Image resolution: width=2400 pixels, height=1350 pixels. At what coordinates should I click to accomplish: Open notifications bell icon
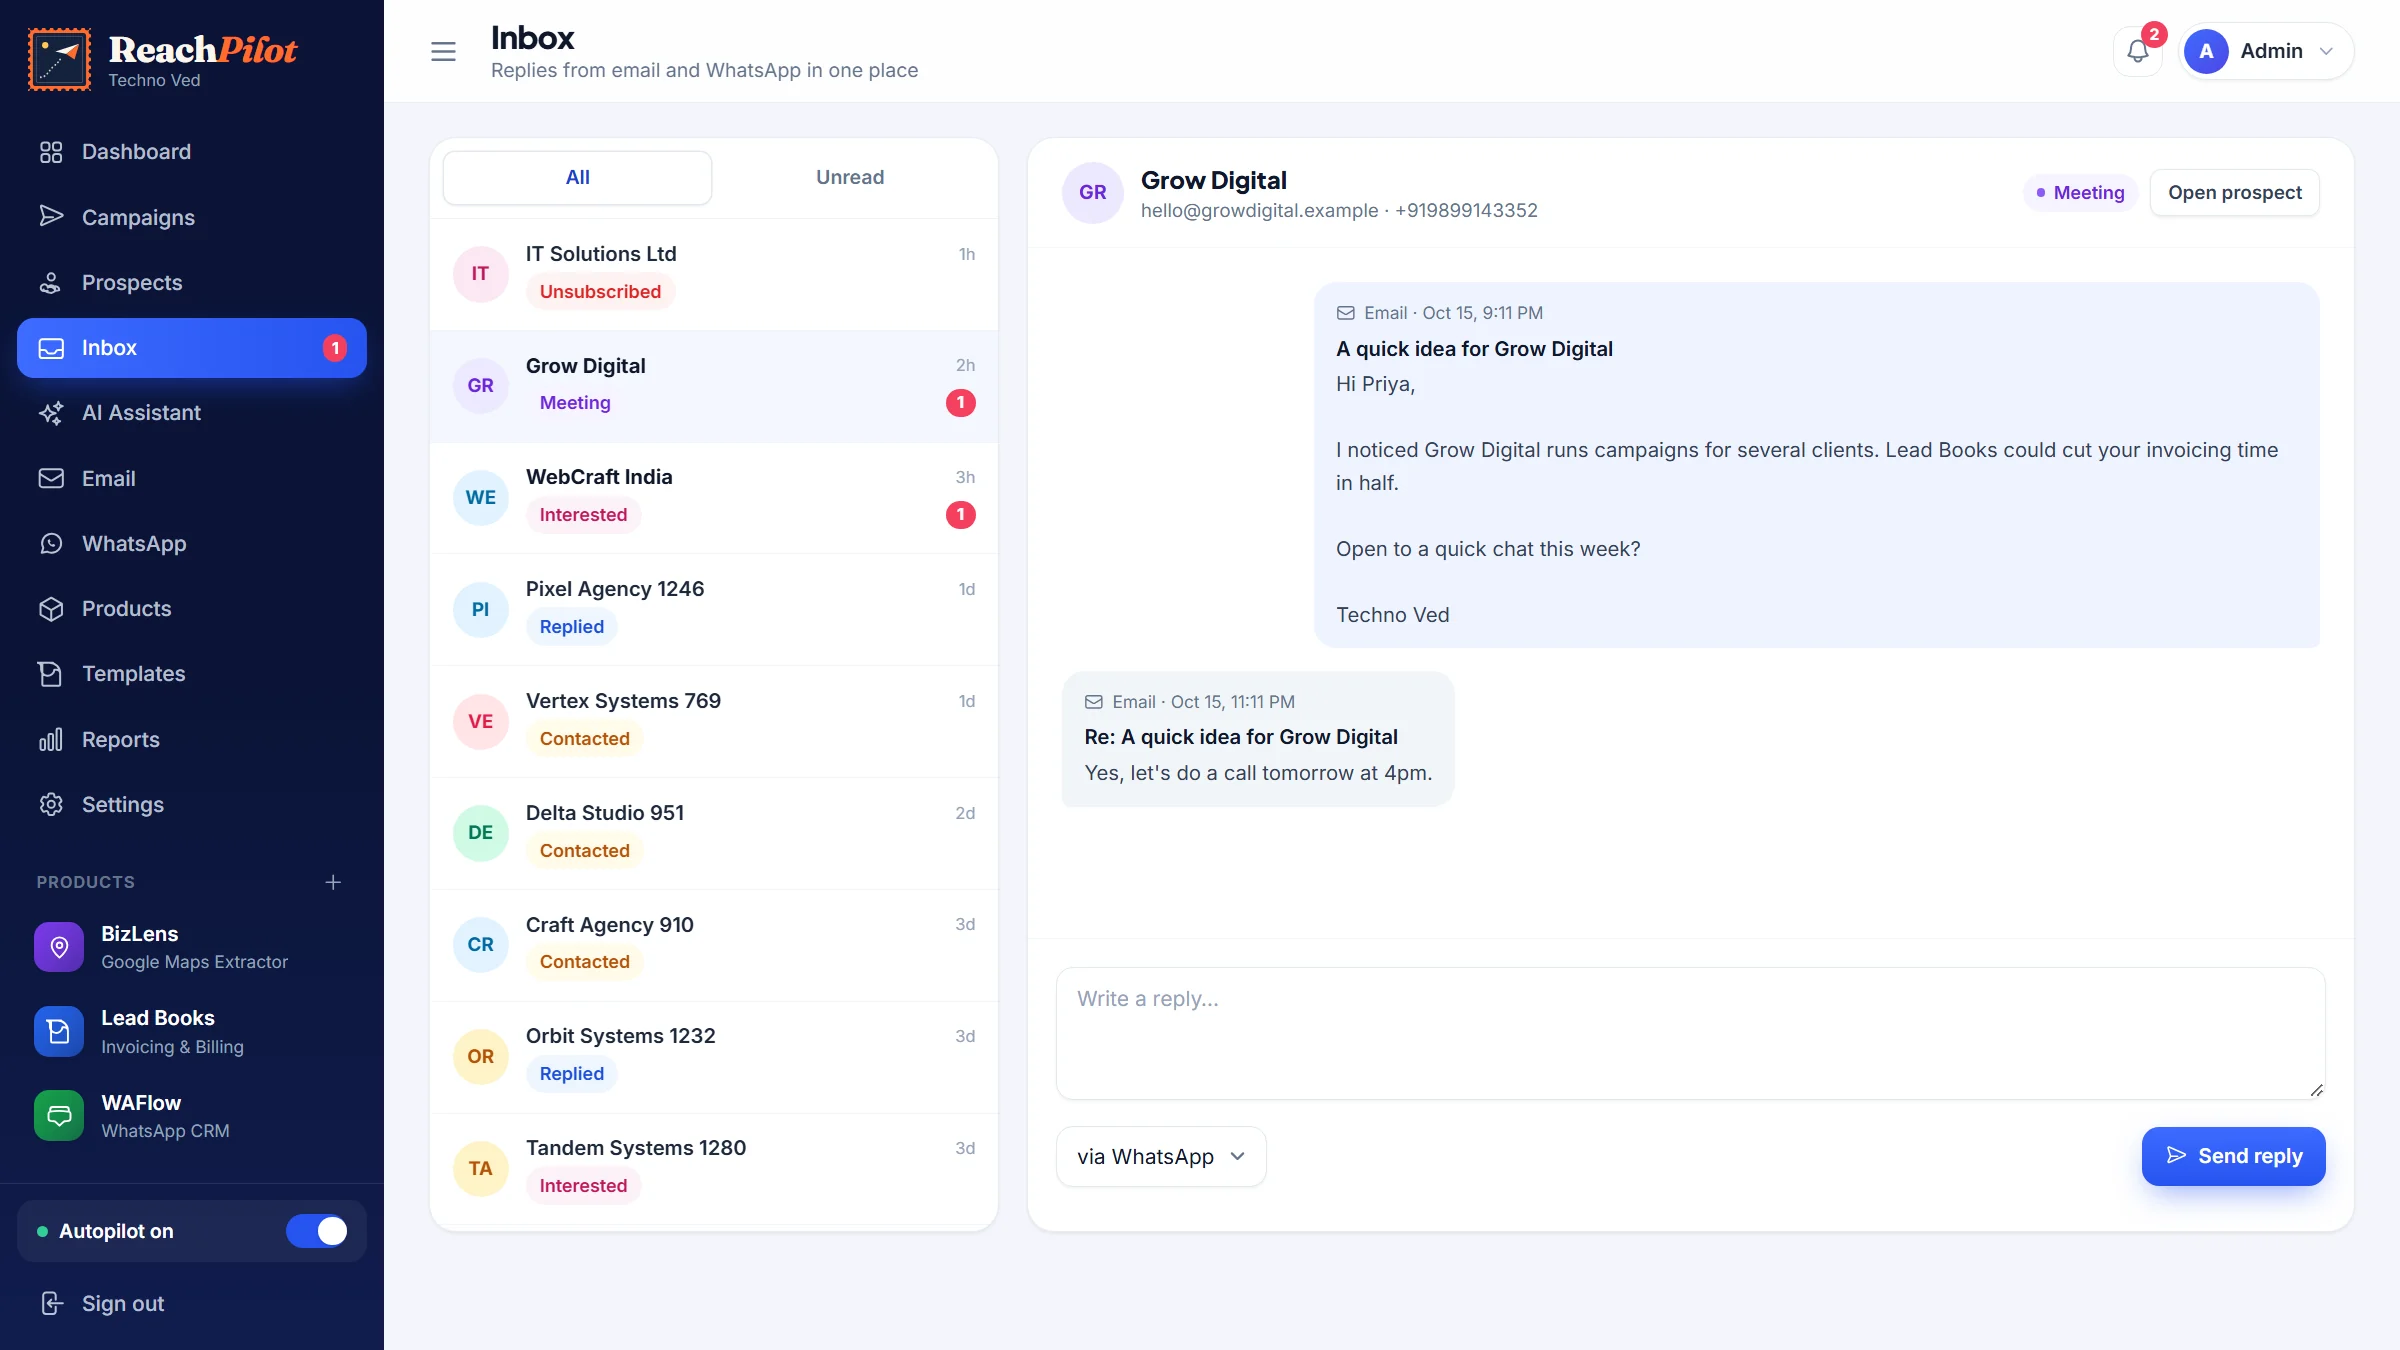(2138, 51)
